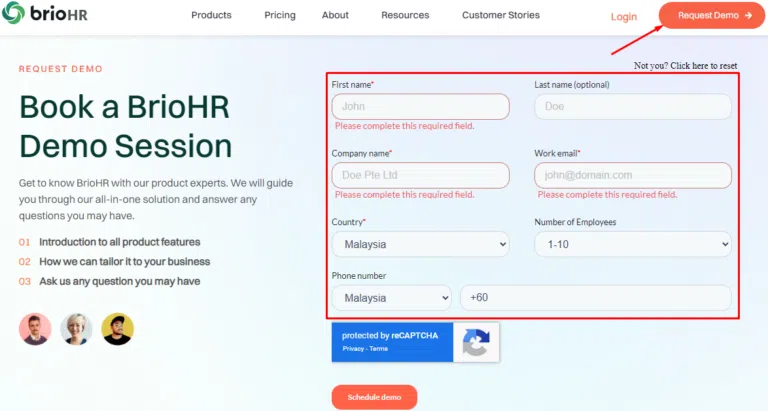Screen dimensions: 768x411
Task: Open the phone country code dropdown
Action: point(391,298)
